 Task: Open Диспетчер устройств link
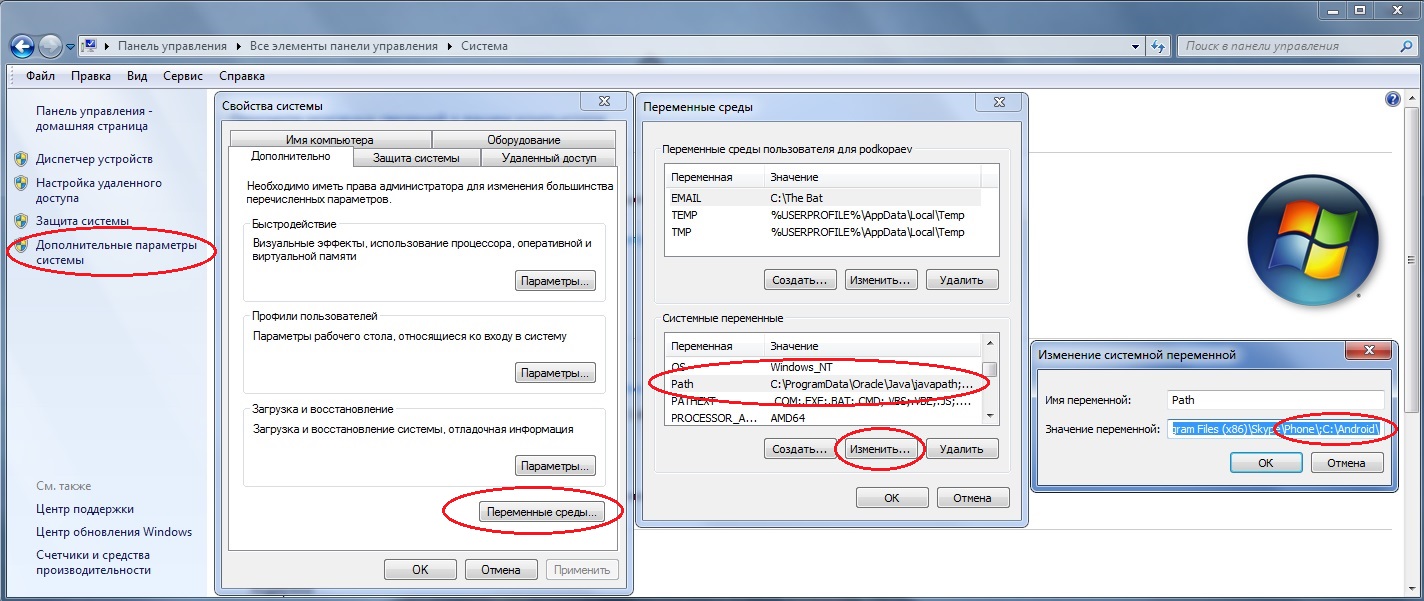click(x=94, y=159)
